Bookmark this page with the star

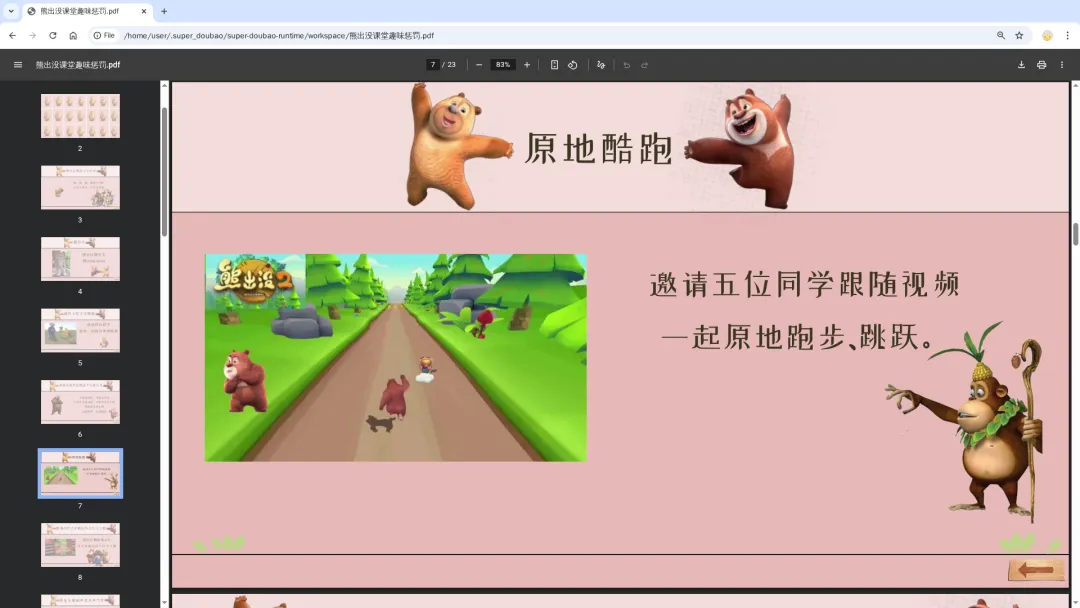(1019, 35)
